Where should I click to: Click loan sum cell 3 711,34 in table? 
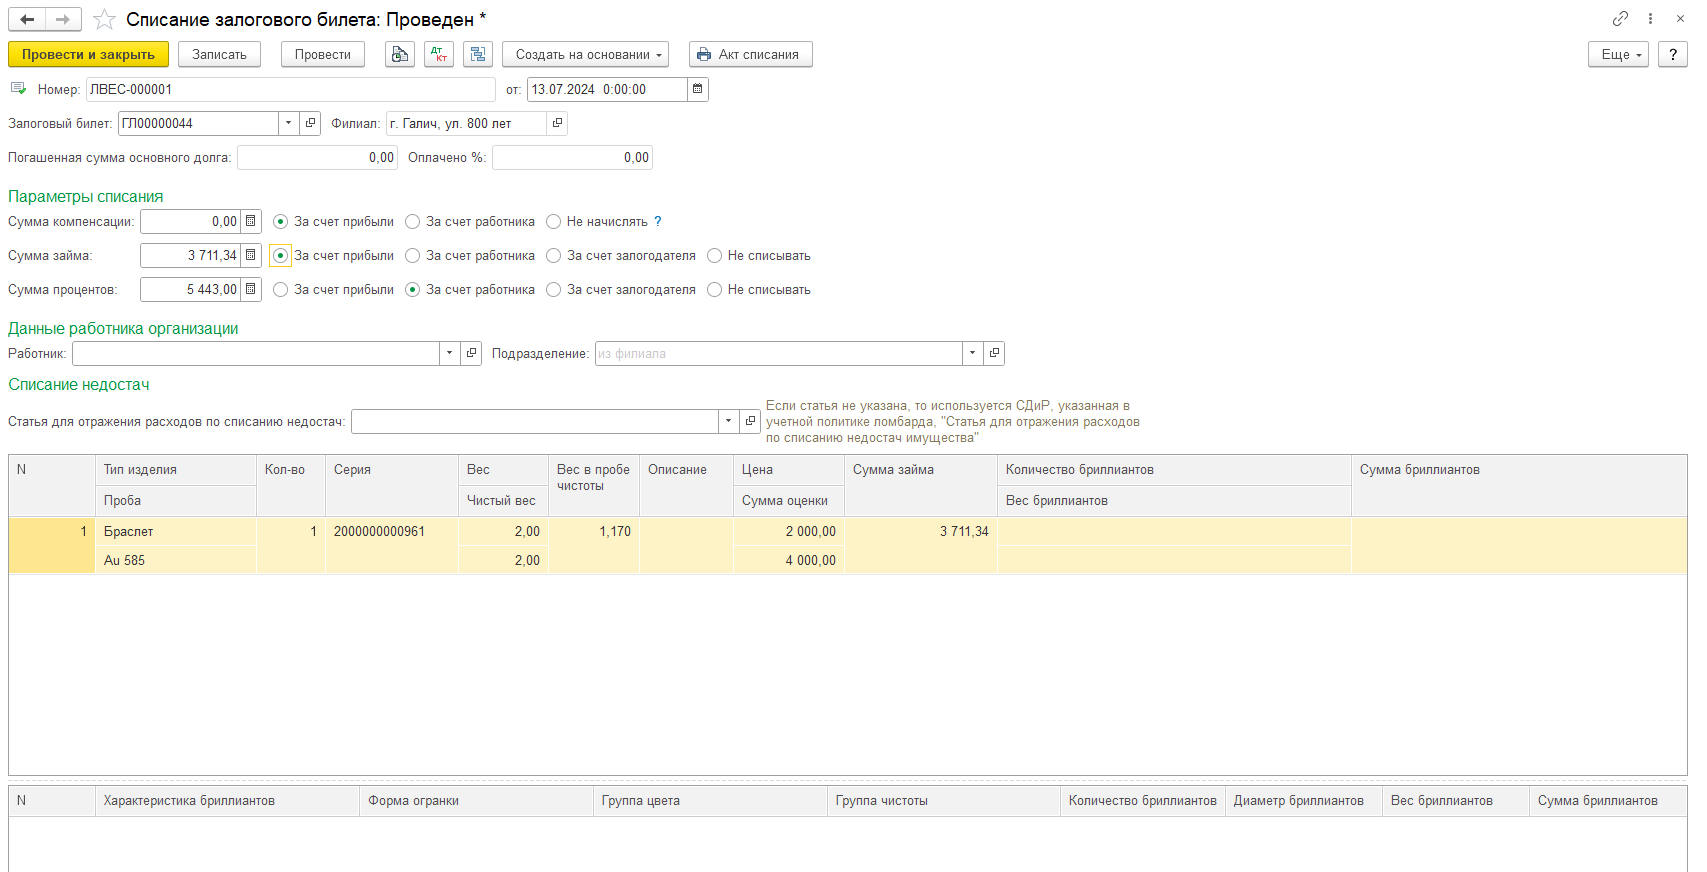(x=920, y=531)
